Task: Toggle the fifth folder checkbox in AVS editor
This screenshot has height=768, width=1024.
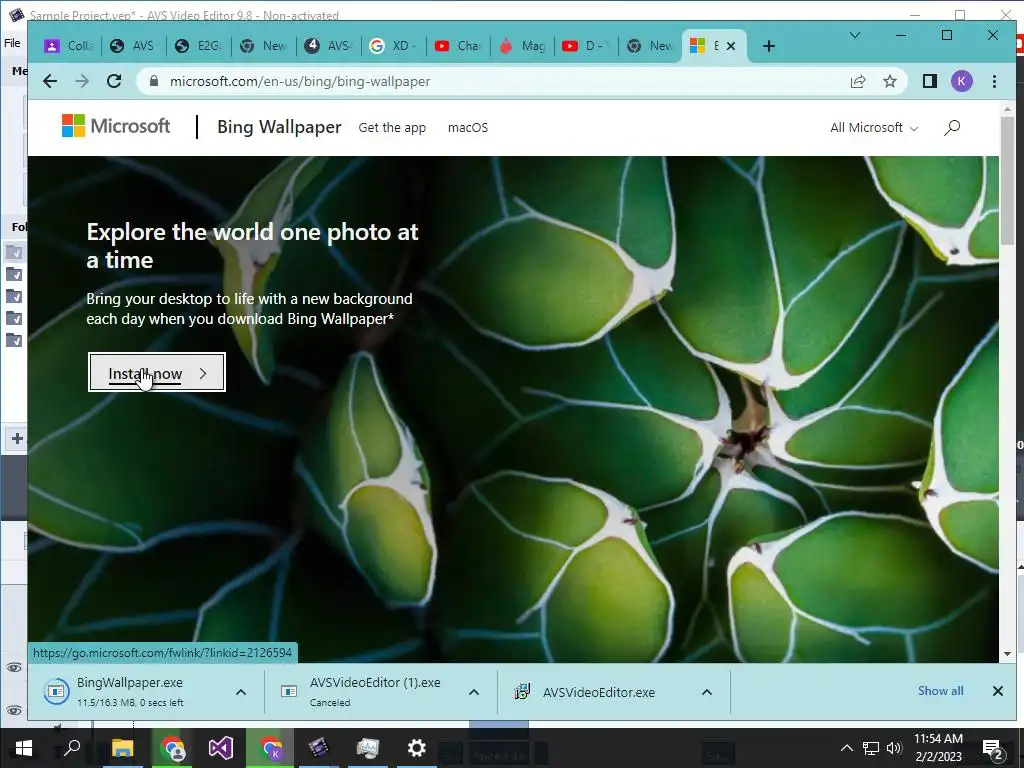Action: click(x=14, y=340)
